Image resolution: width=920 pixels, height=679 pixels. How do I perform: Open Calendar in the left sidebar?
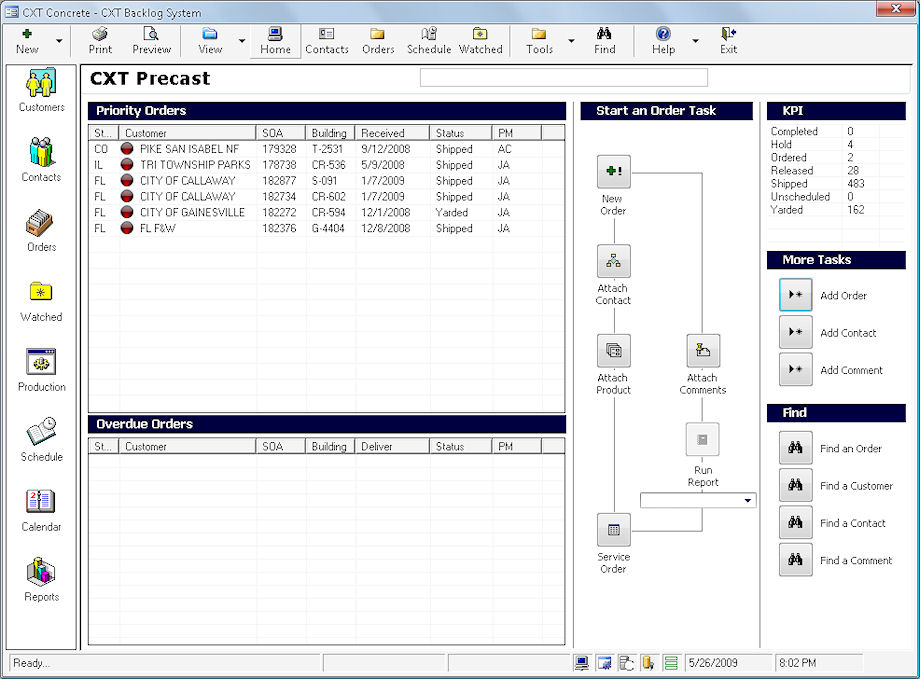41,509
